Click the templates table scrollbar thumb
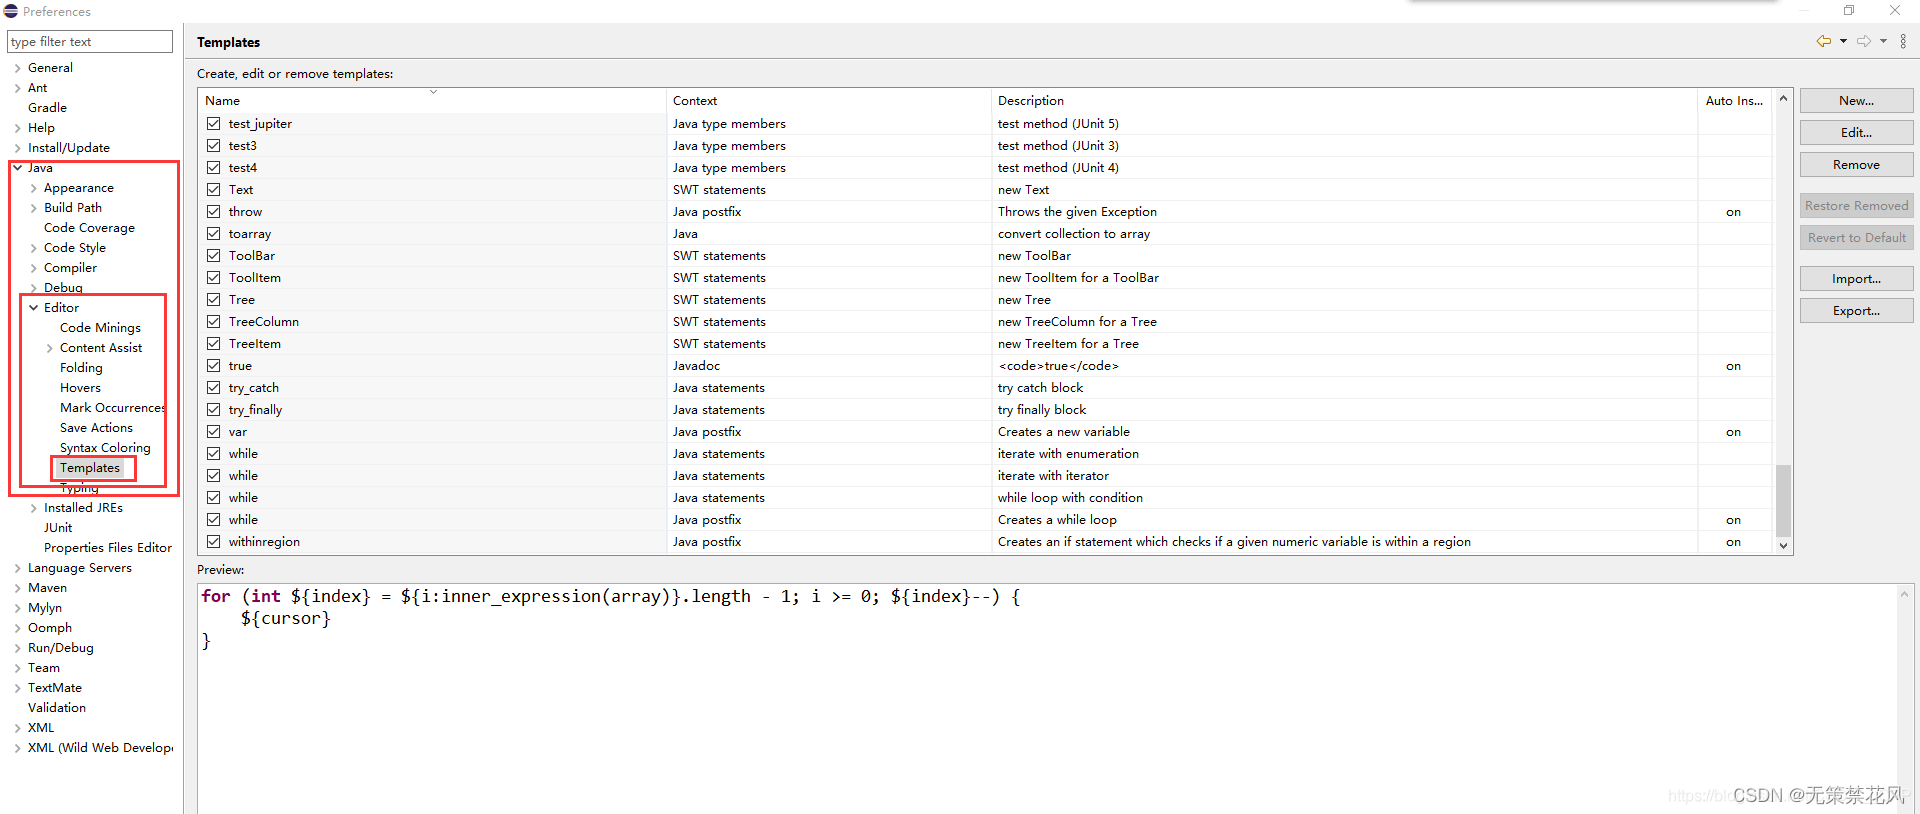The image size is (1920, 814). point(1783,501)
